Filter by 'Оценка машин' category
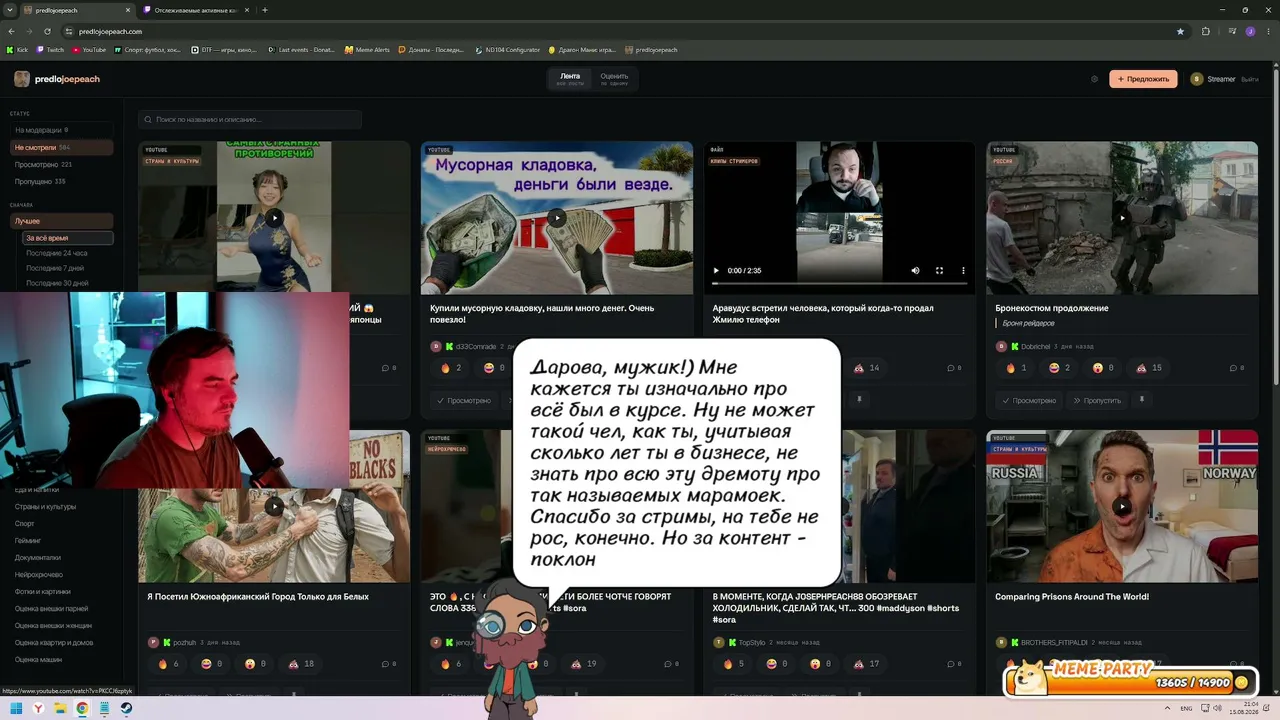1280x720 pixels. tap(38, 659)
